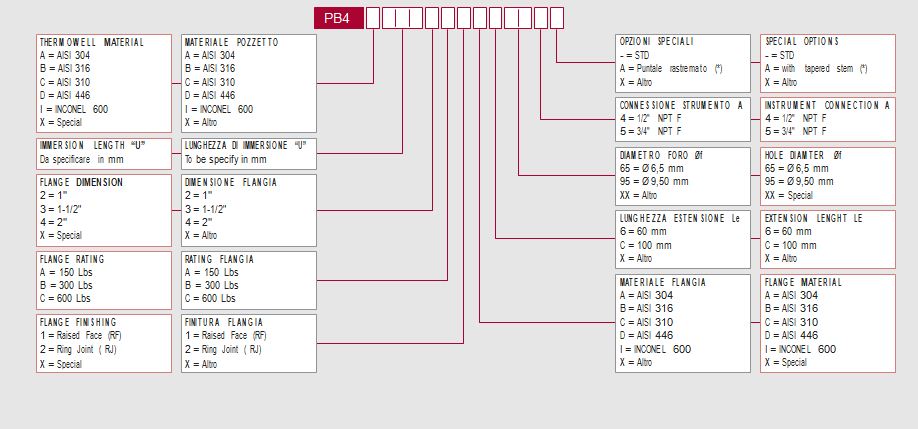Click the English Flange Material box
918x429 pixels.
(x=828, y=323)
